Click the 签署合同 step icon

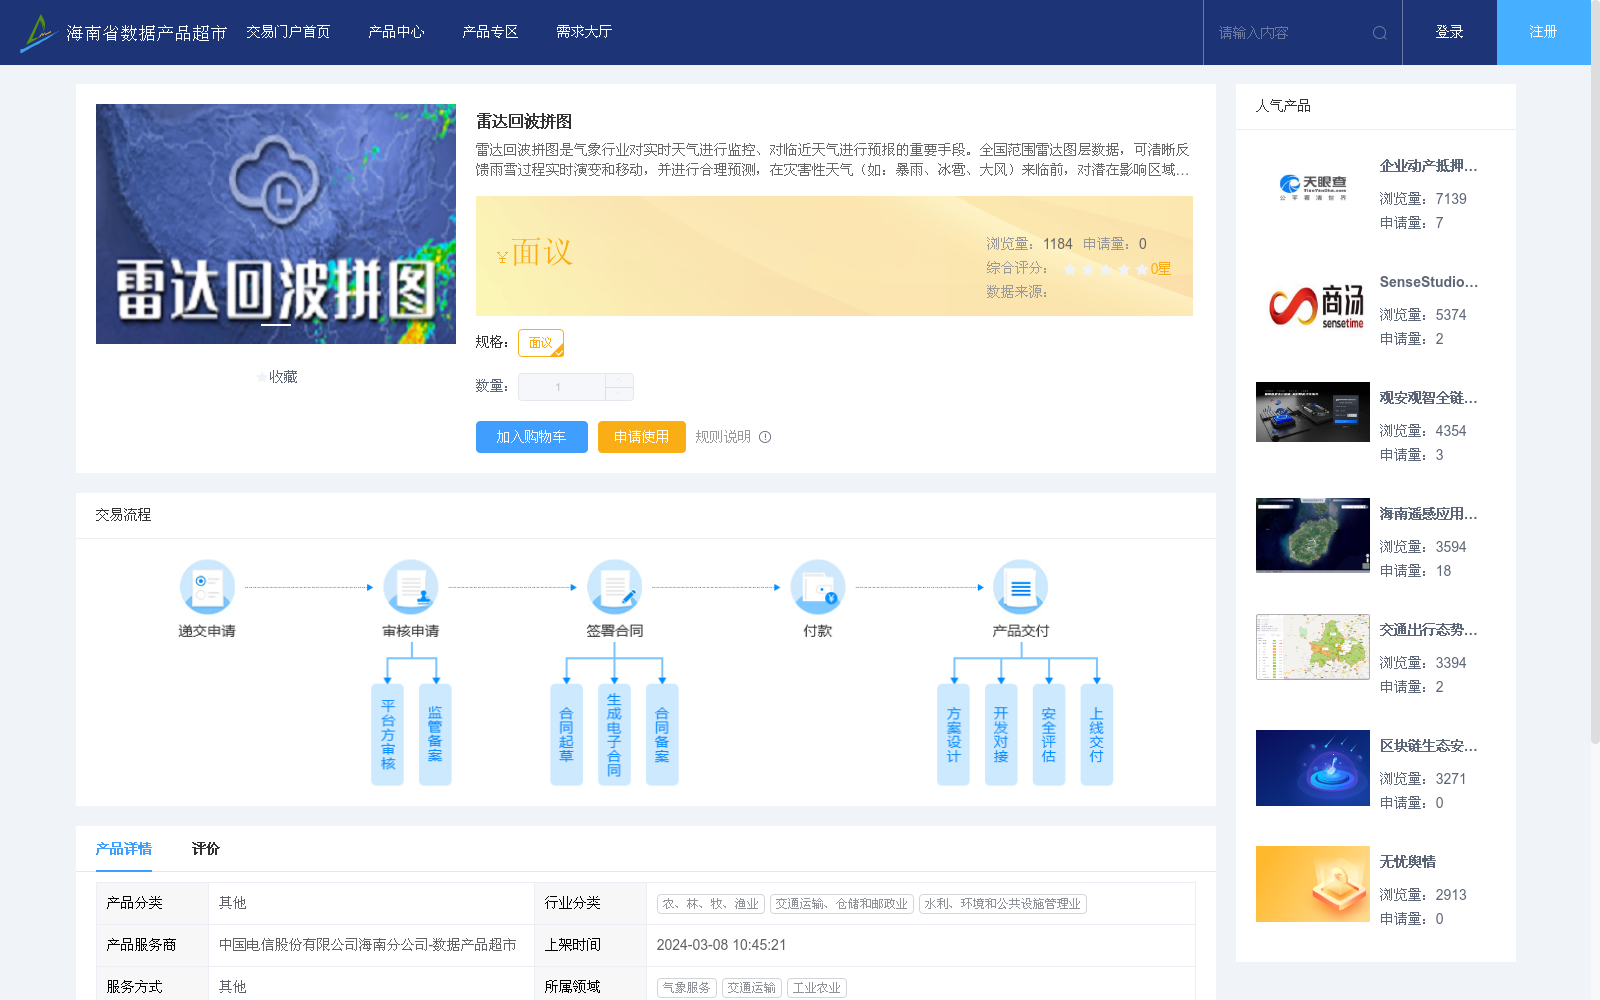[614, 587]
